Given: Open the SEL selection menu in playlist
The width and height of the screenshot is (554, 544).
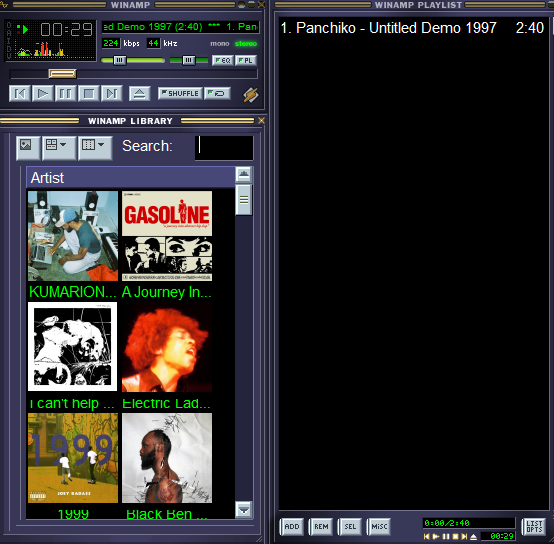Looking at the screenshot, I should point(350,526).
